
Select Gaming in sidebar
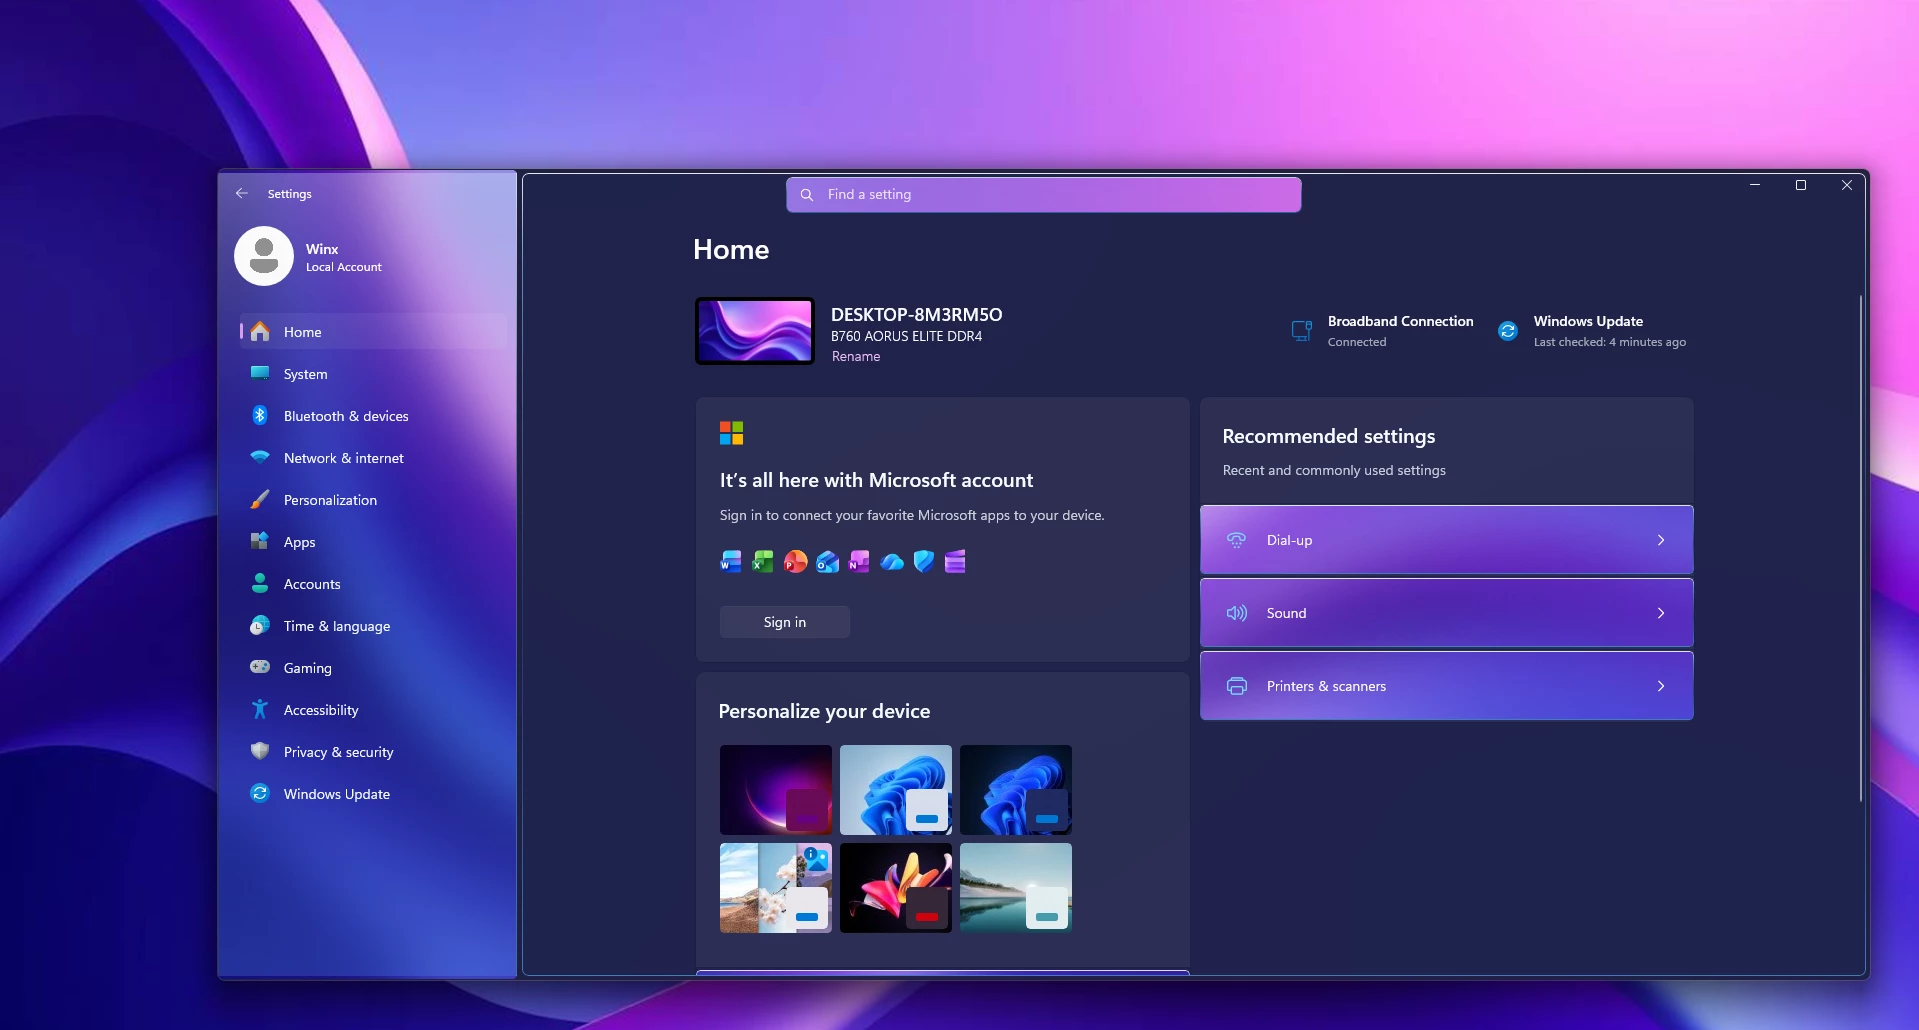[x=372, y=667]
